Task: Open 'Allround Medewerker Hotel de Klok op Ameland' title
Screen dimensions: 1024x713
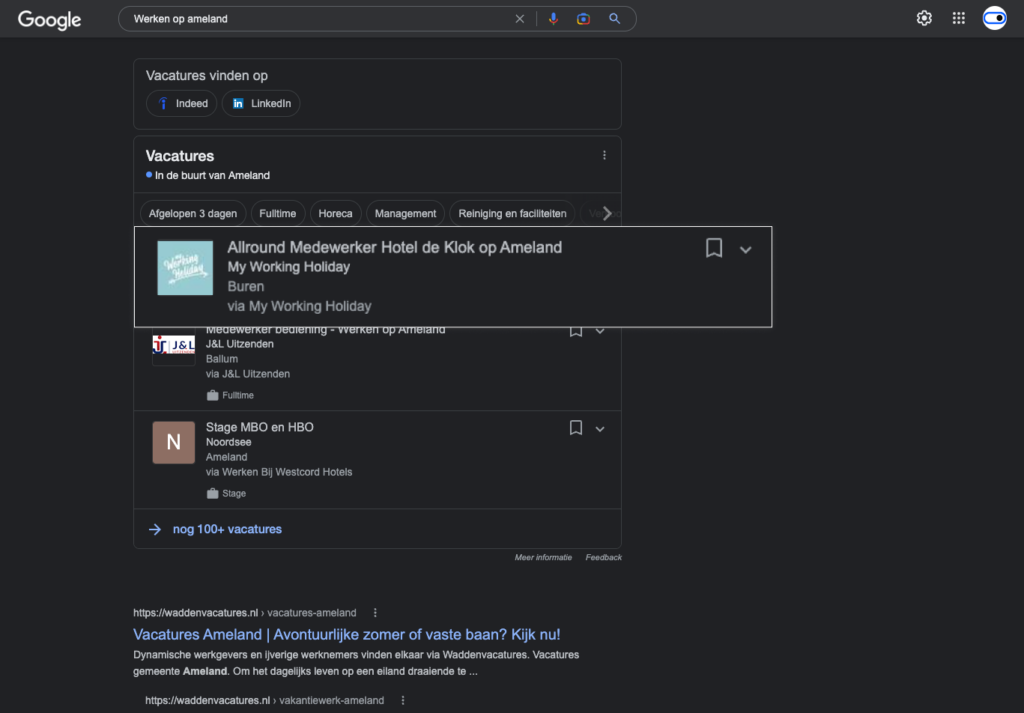Action: 394,247
